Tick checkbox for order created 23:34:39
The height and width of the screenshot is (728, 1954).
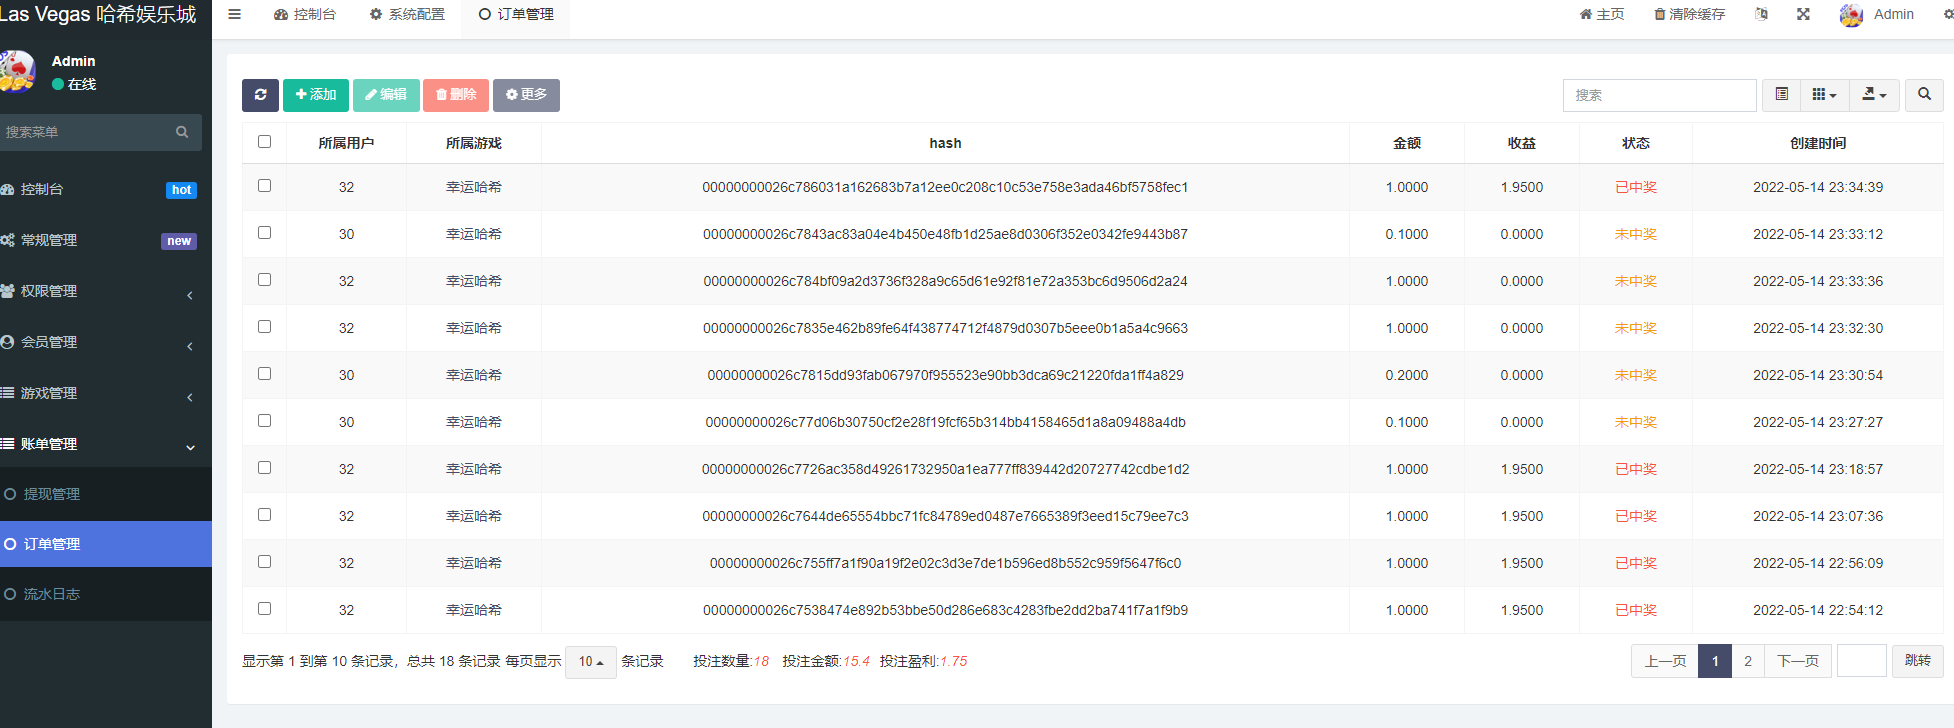(x=264, y=186)
